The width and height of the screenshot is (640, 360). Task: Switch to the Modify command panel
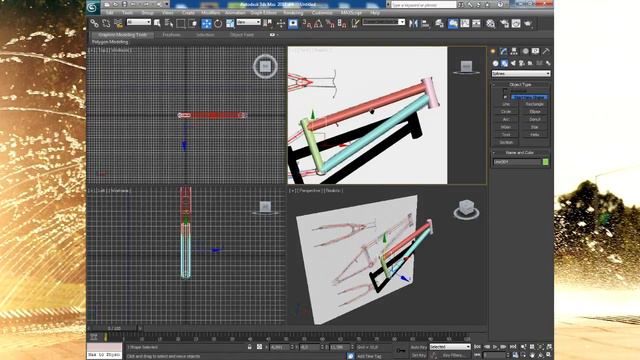click(504, 51)
